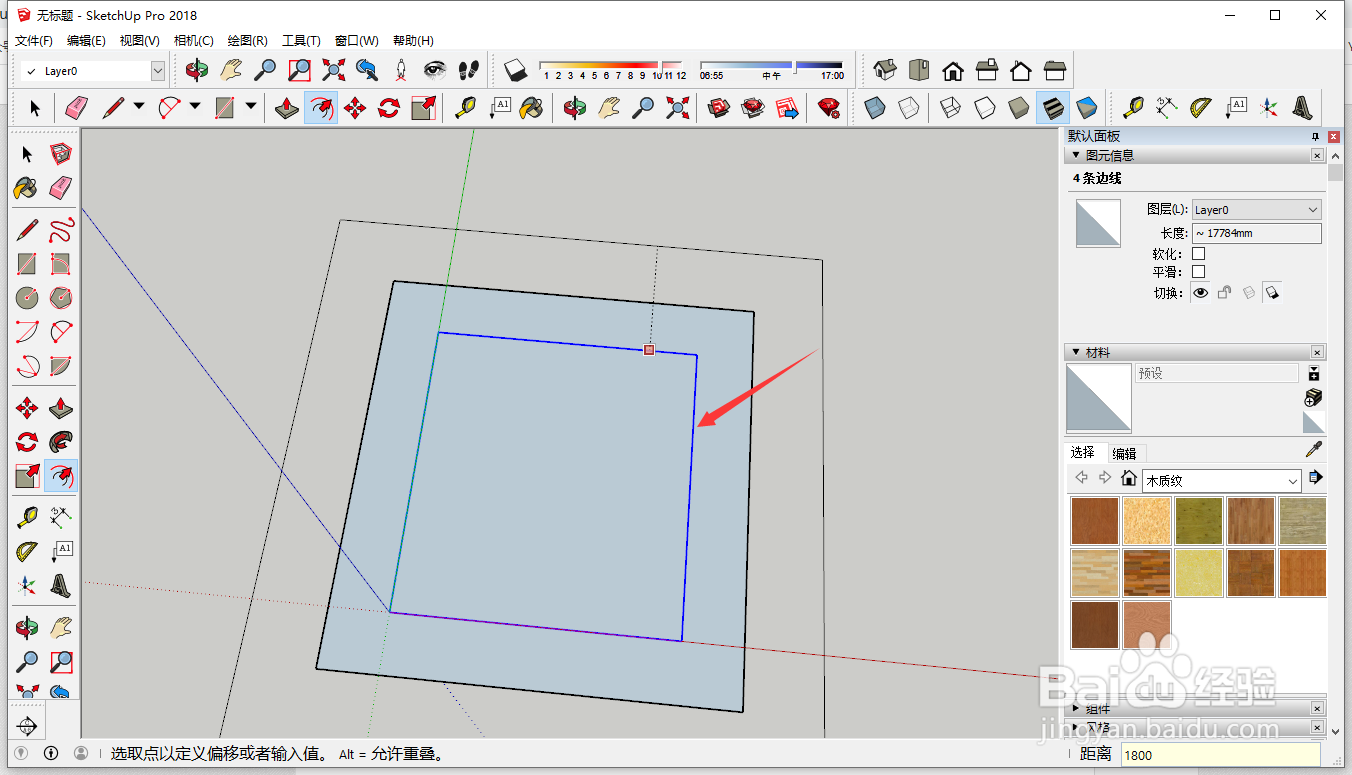Switch to Front view
Image resolution: width=1352 pixels, height=775 pixels.
[953, 70]
